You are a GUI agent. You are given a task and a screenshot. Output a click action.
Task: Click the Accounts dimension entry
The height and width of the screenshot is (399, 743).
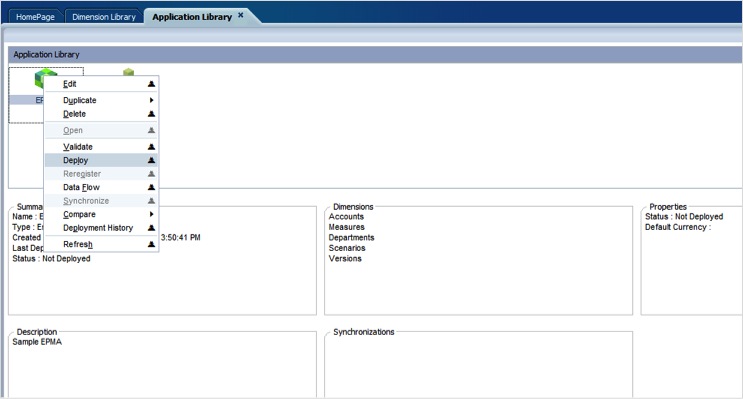tap(346, 217)
